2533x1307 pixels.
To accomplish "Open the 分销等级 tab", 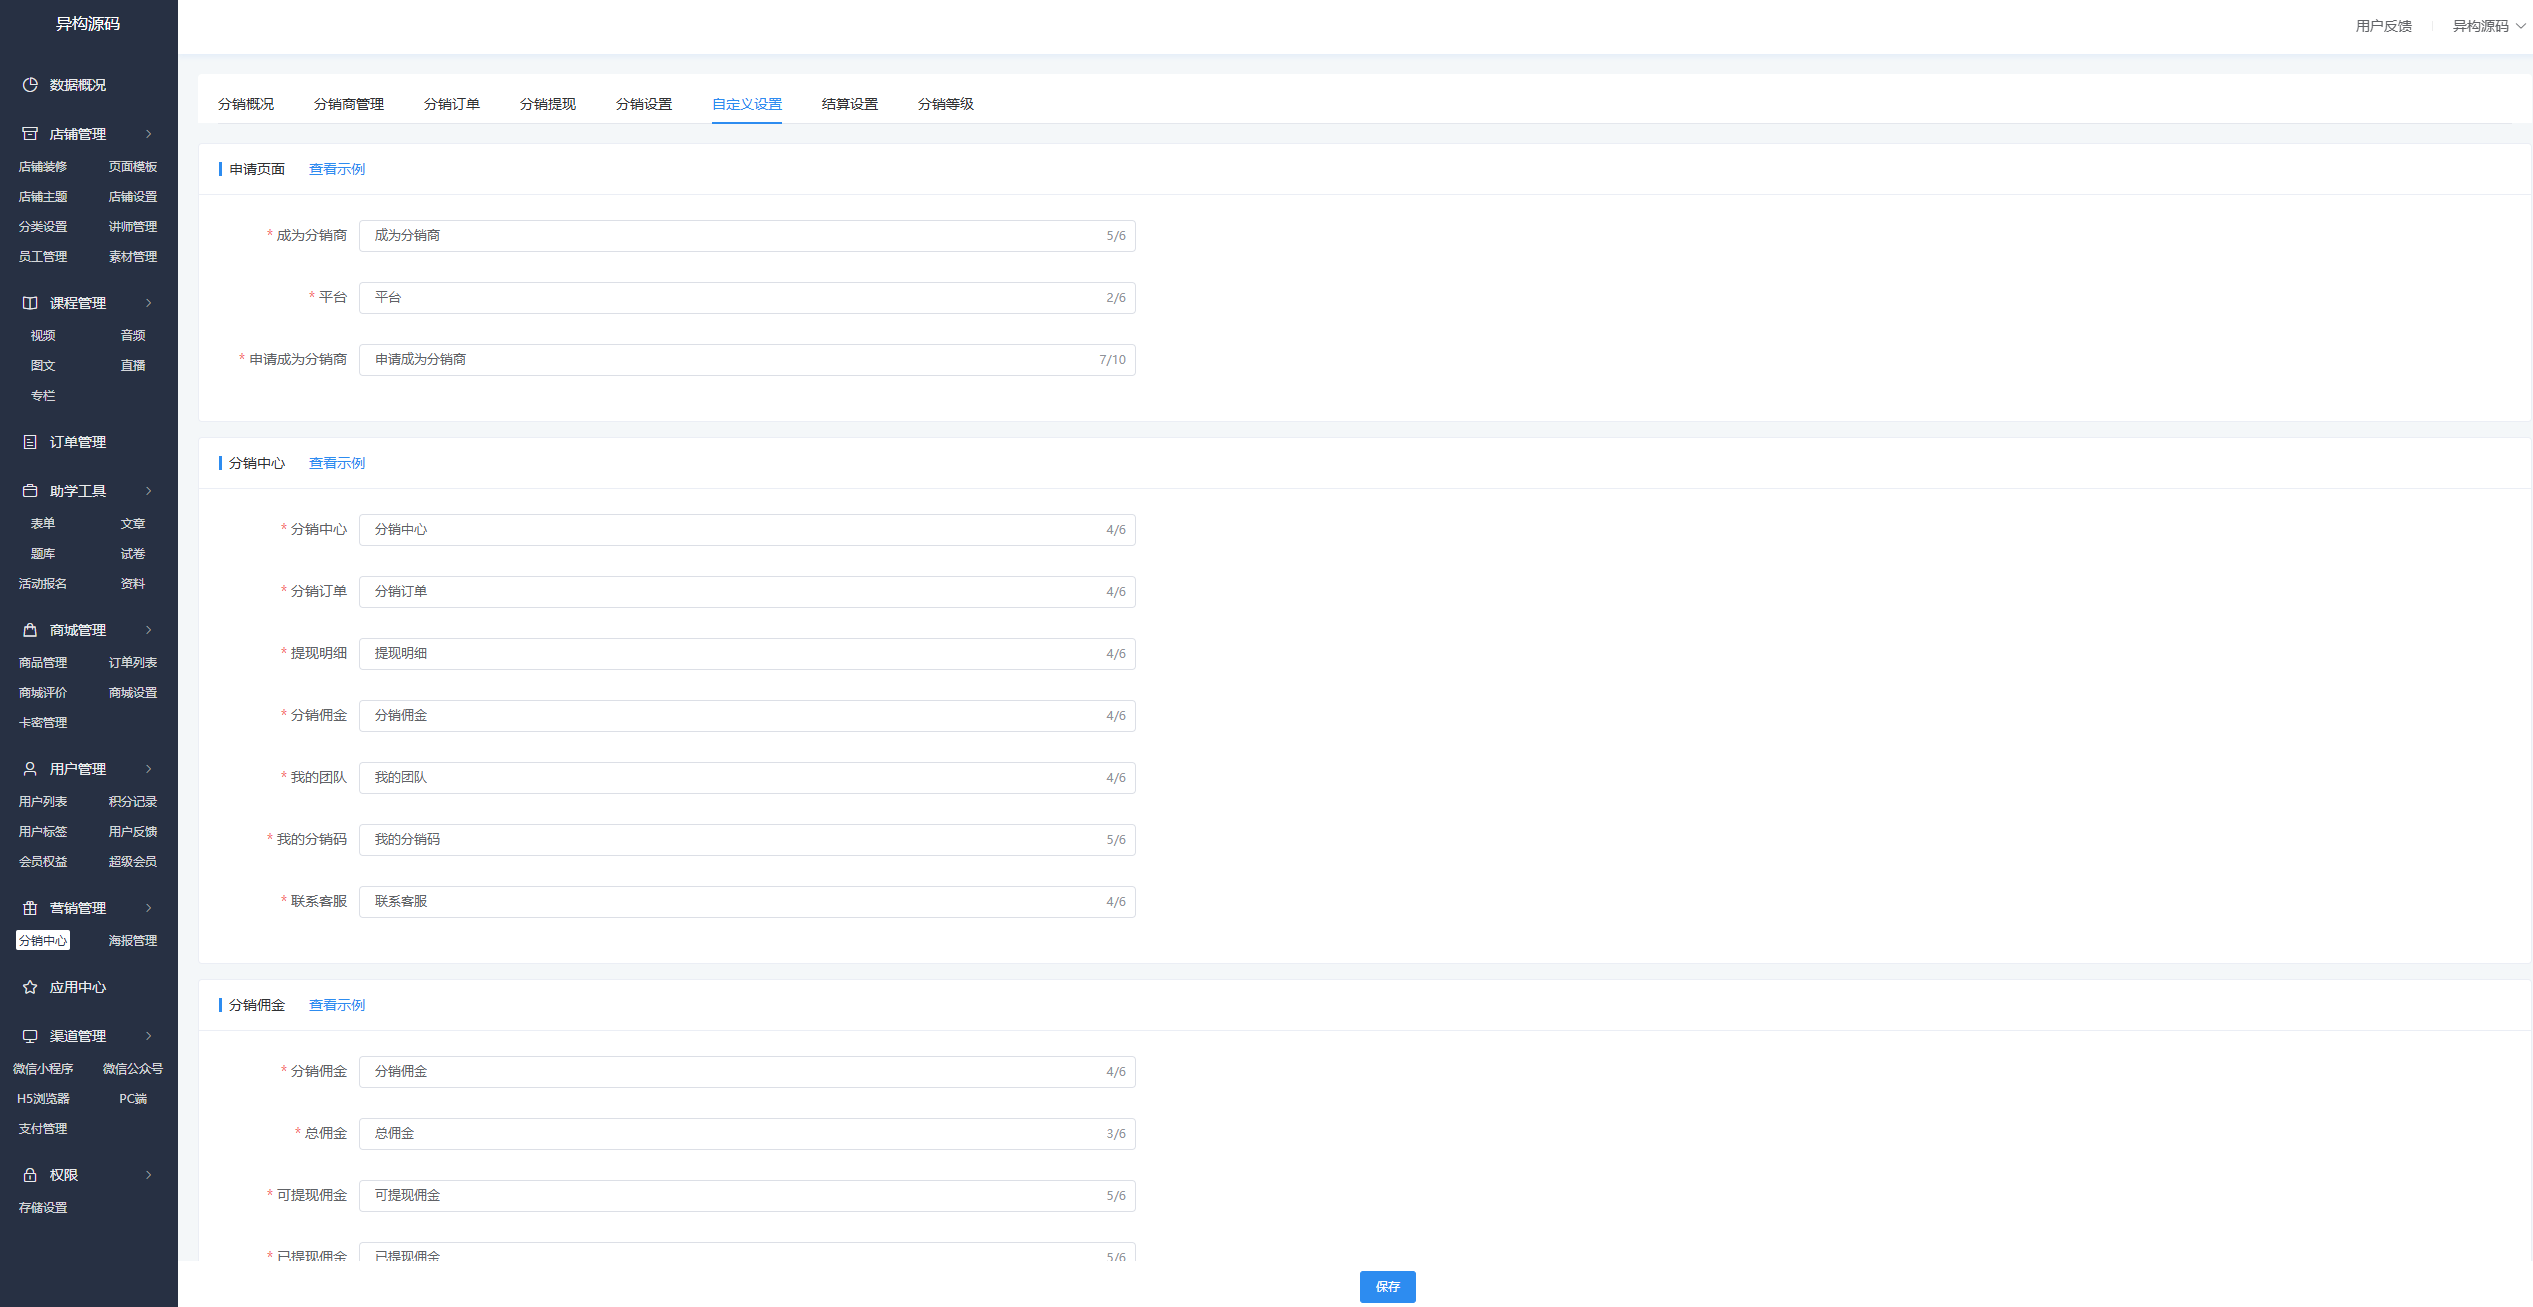I will tap(945, 104).
